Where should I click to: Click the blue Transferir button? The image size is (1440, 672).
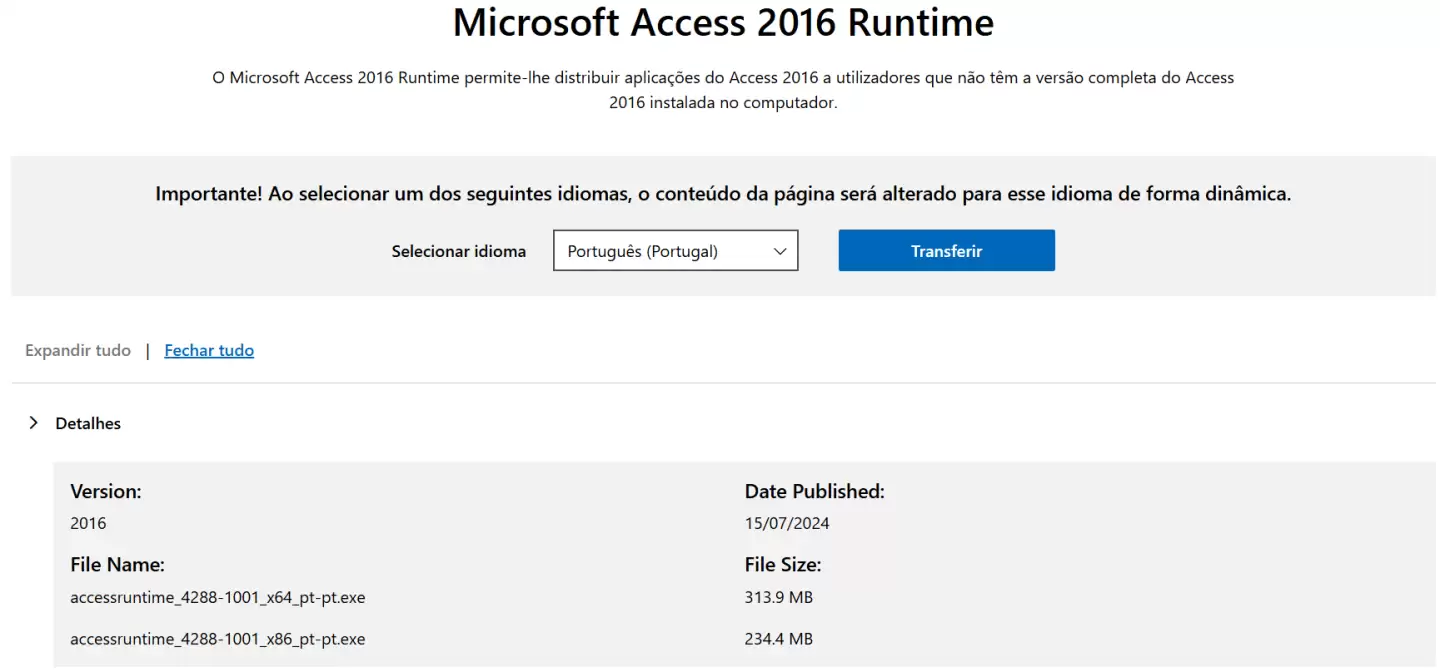946,251
